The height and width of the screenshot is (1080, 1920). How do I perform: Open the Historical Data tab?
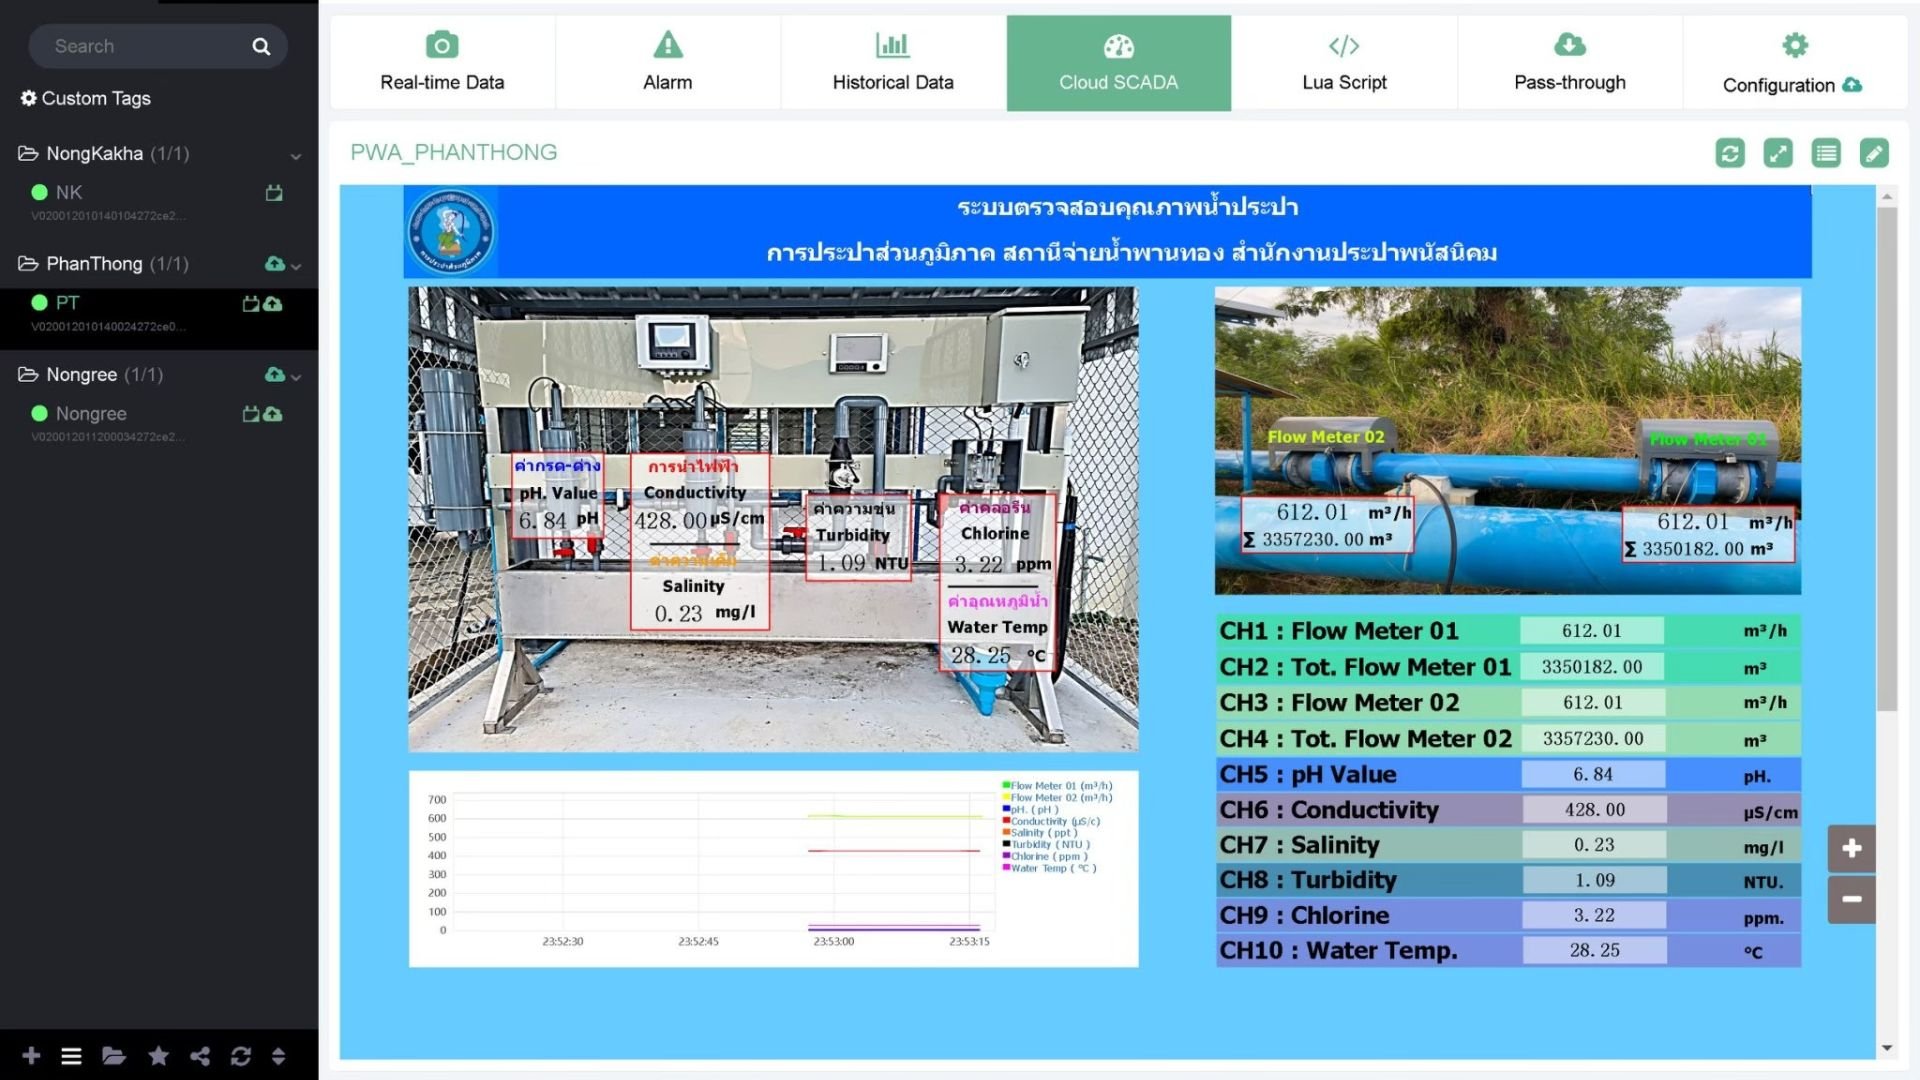point(893,62)
